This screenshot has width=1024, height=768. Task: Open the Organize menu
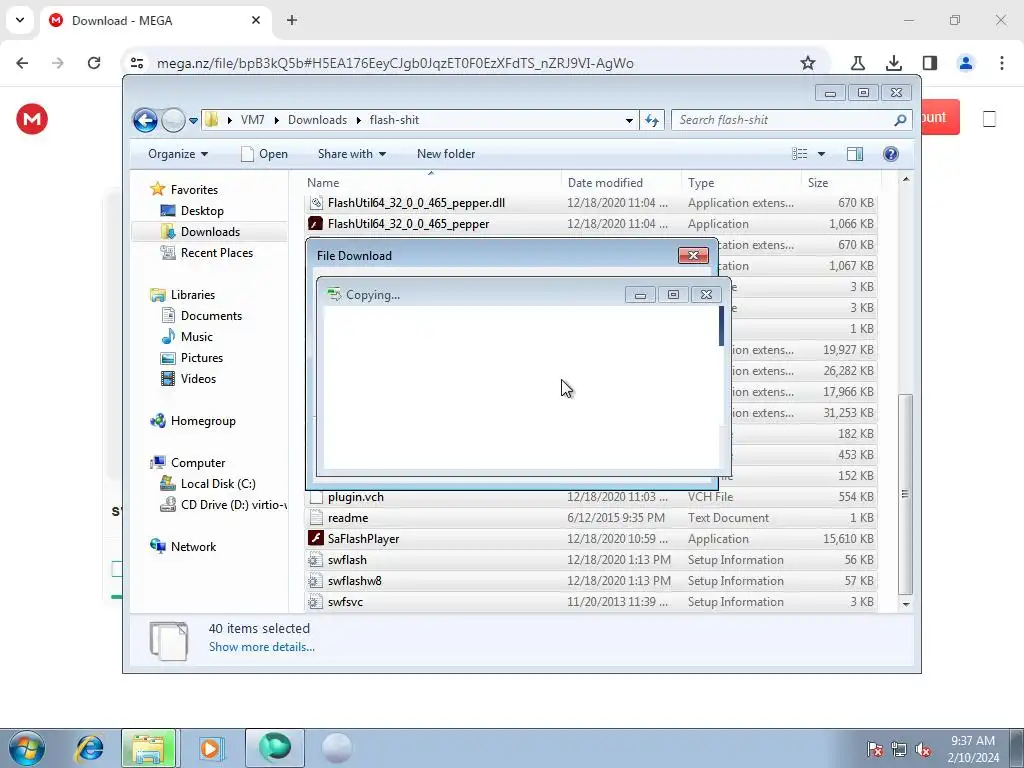pyautogui.click(x=178, y=154)
